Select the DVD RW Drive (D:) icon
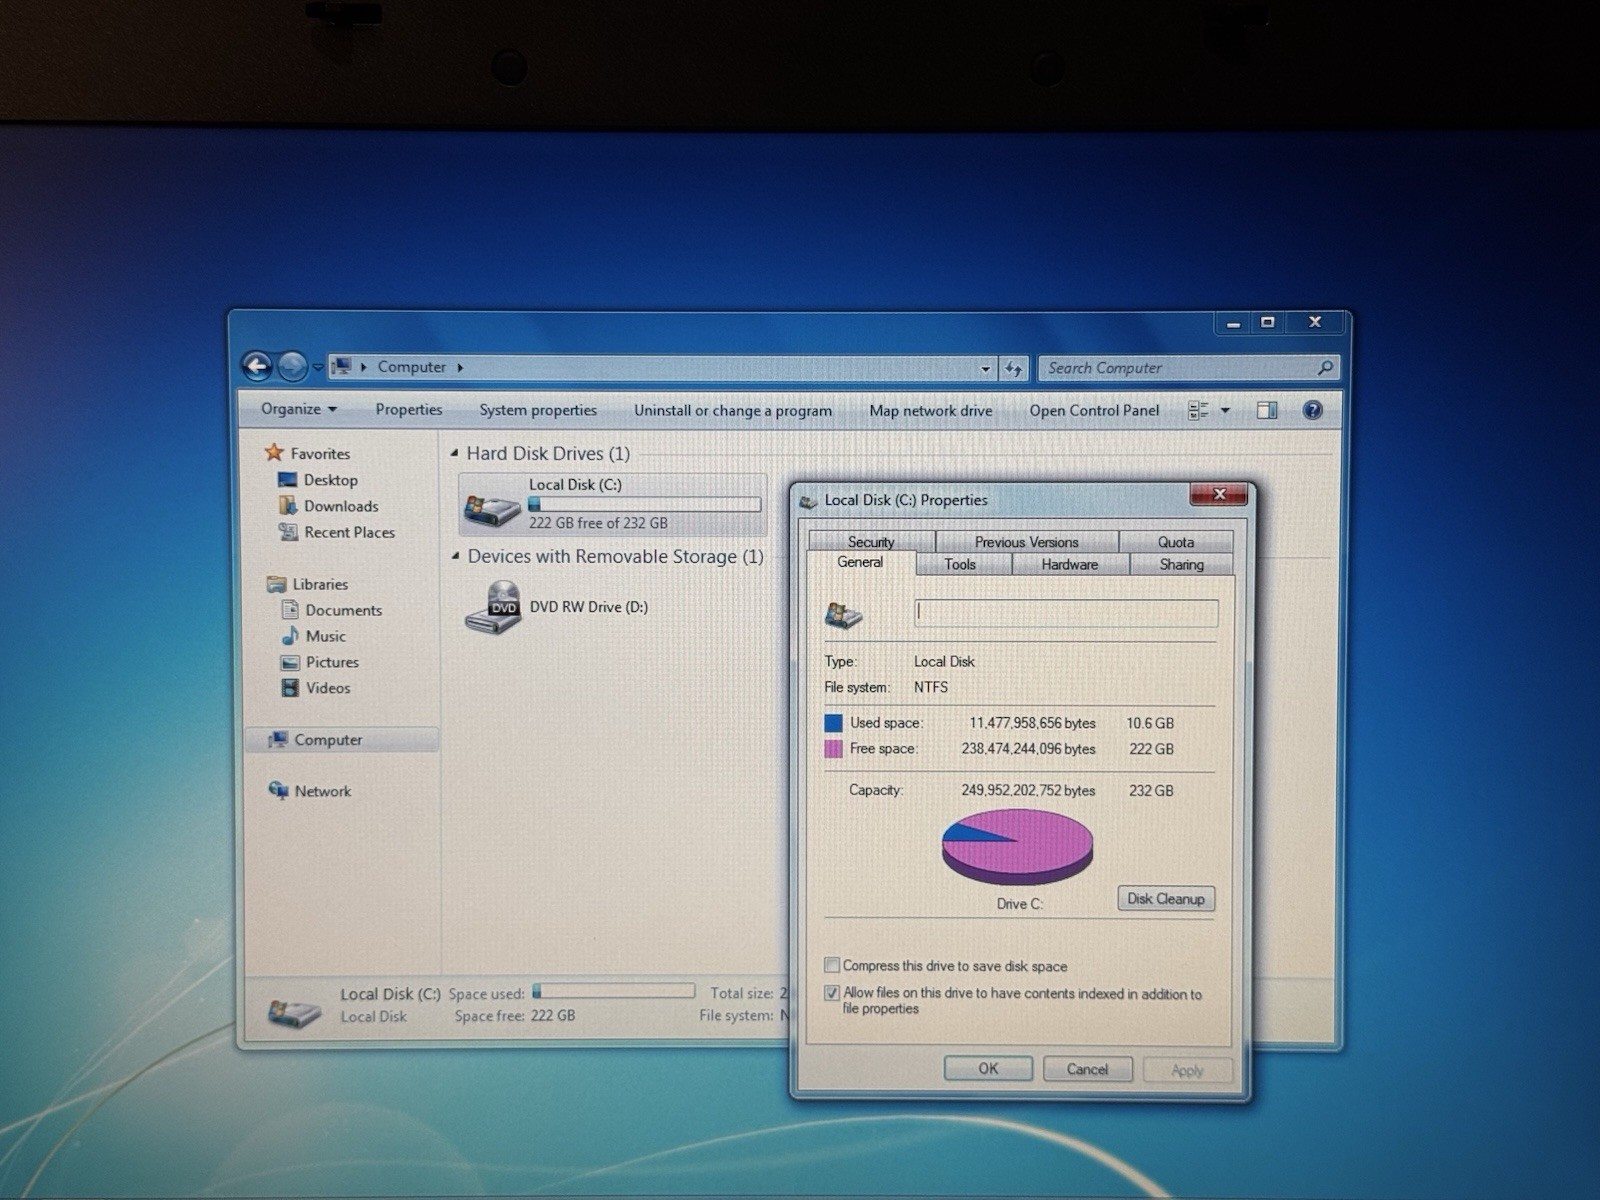 pyautogui.click(x=493, y=608)
